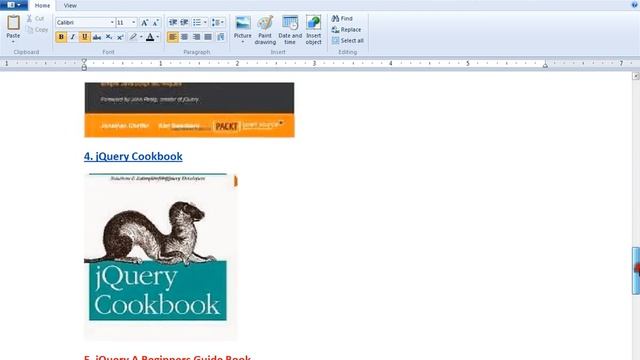Click the vertical scrollbar thumb

[x=636, y=271]
